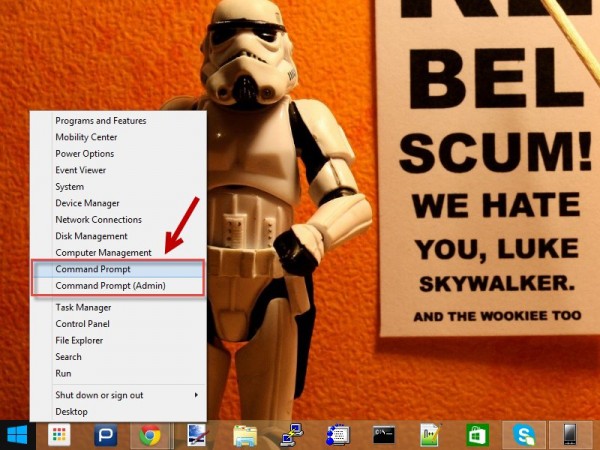Select Shut down or sign out
The image size is (600, 450).
99,395
